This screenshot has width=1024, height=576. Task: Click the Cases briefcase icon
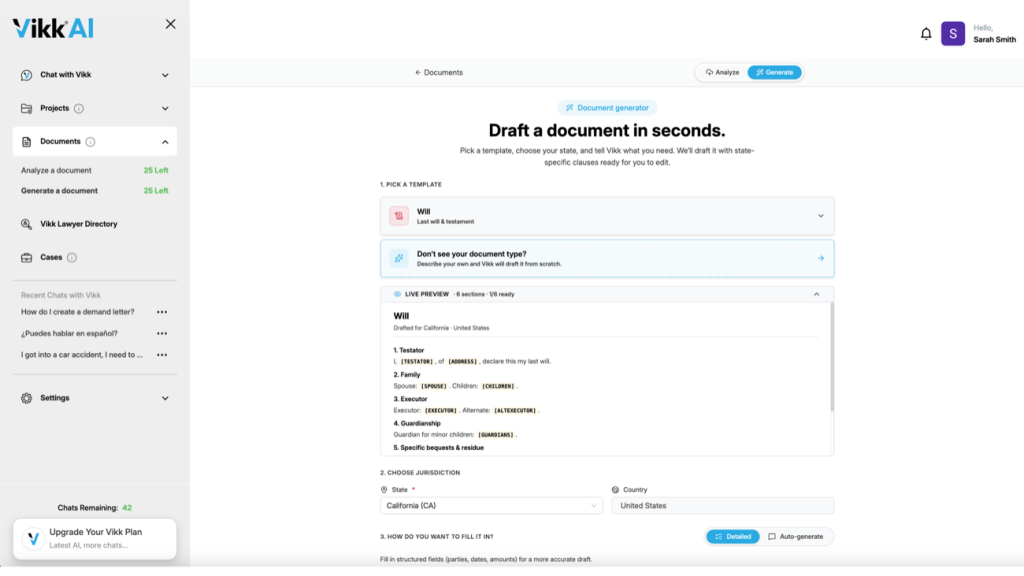(26, 257)
